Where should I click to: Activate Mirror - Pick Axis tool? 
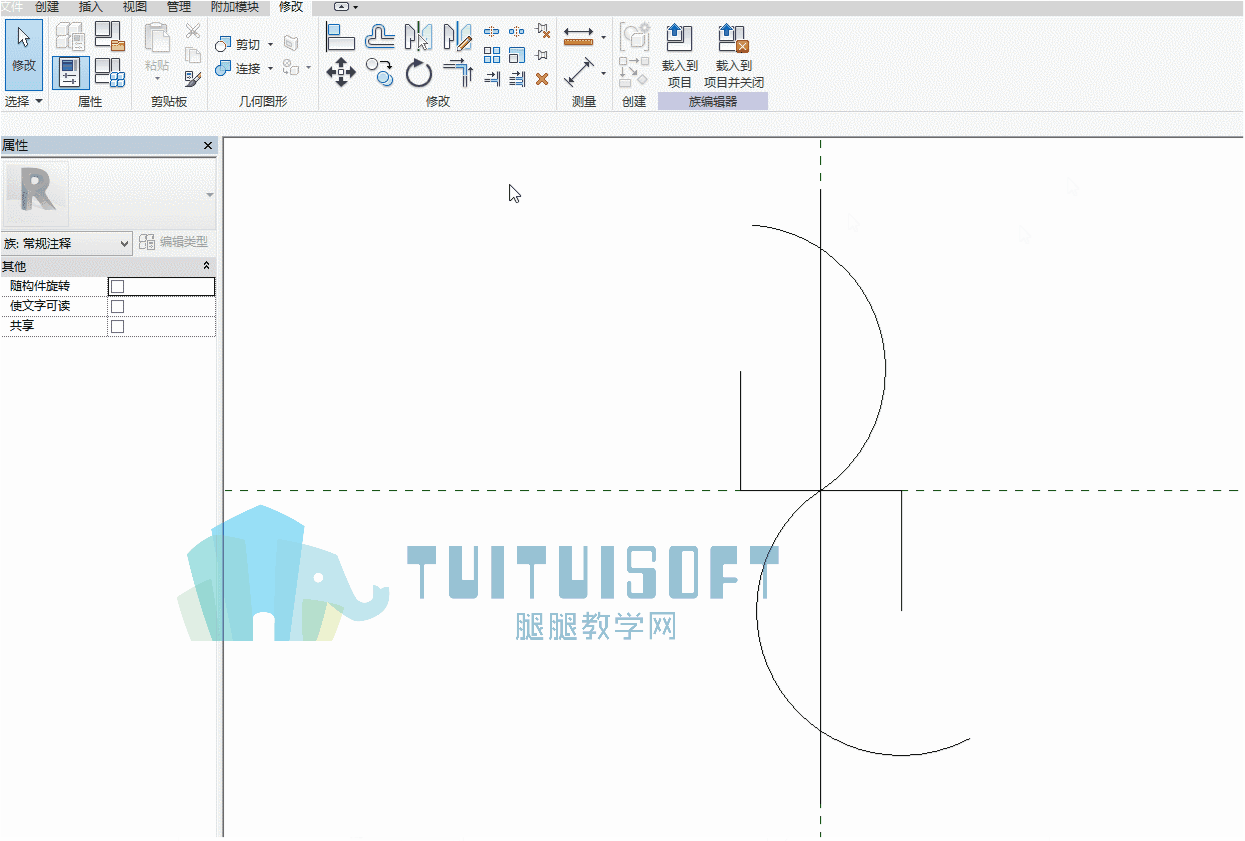click(418, 37)
